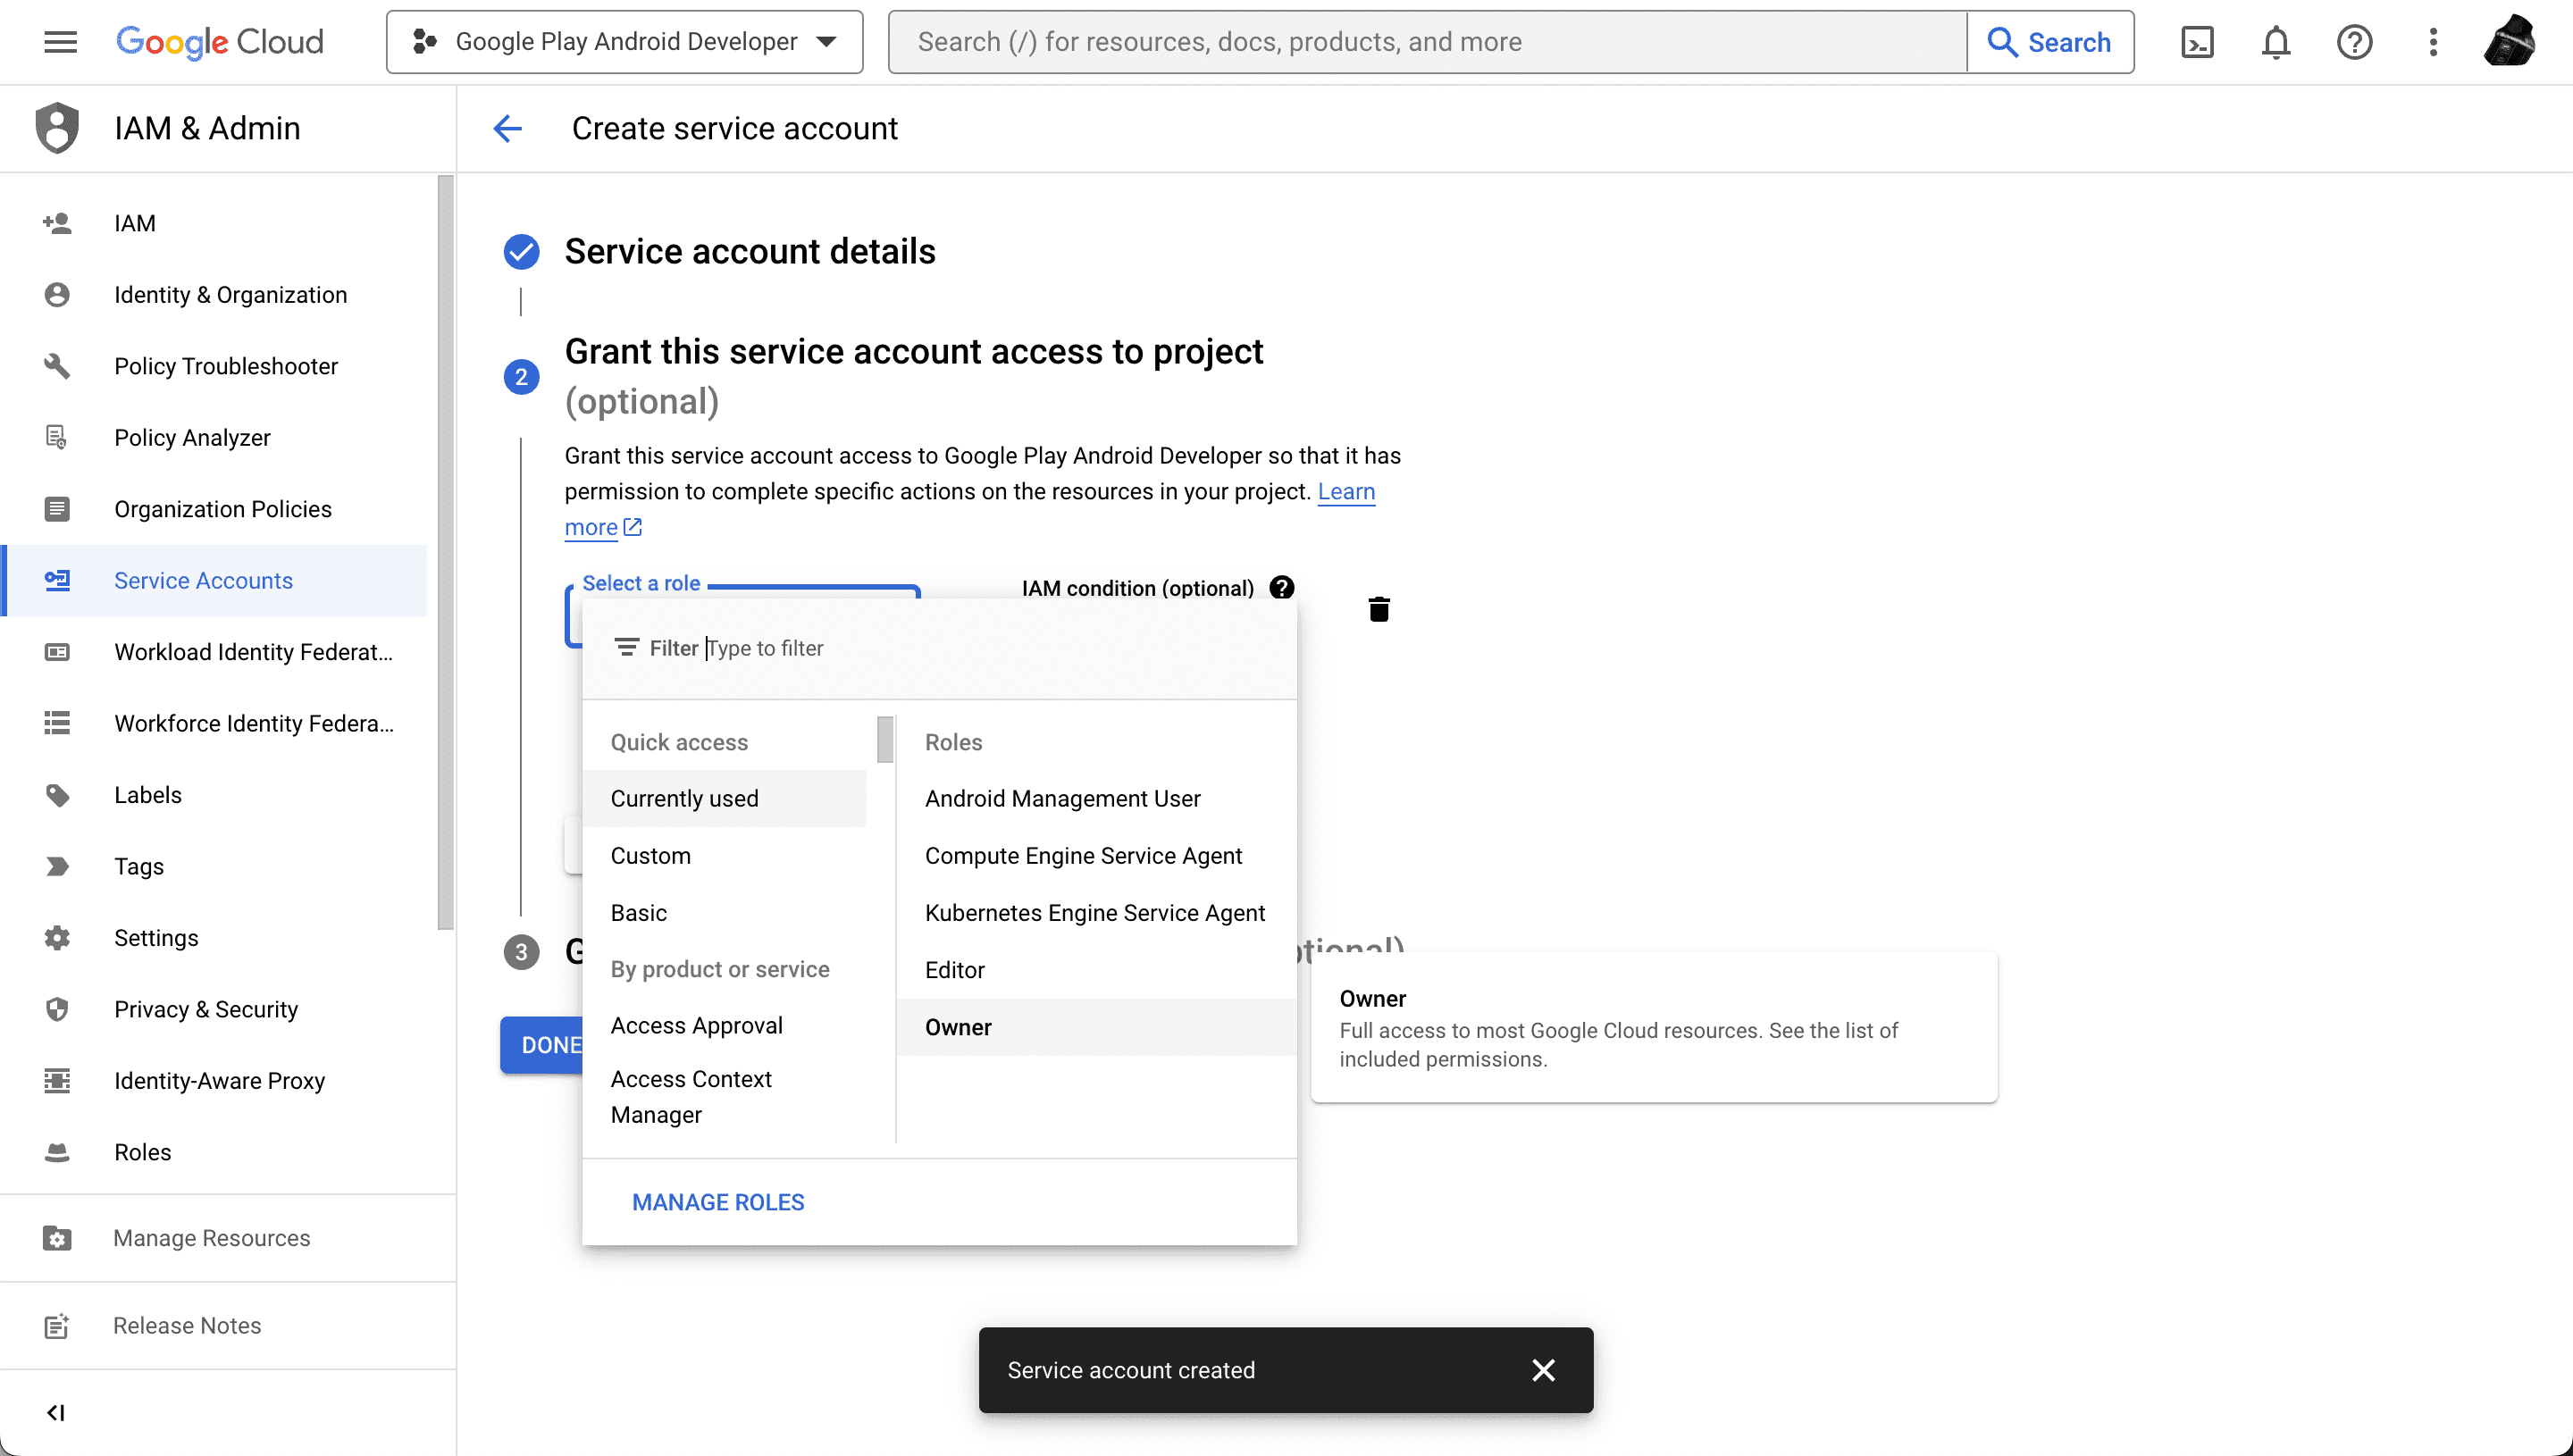Screen dimensions: 2573x1456
Task: Click the Roles menu item in sidebar
Action: 141,1152
